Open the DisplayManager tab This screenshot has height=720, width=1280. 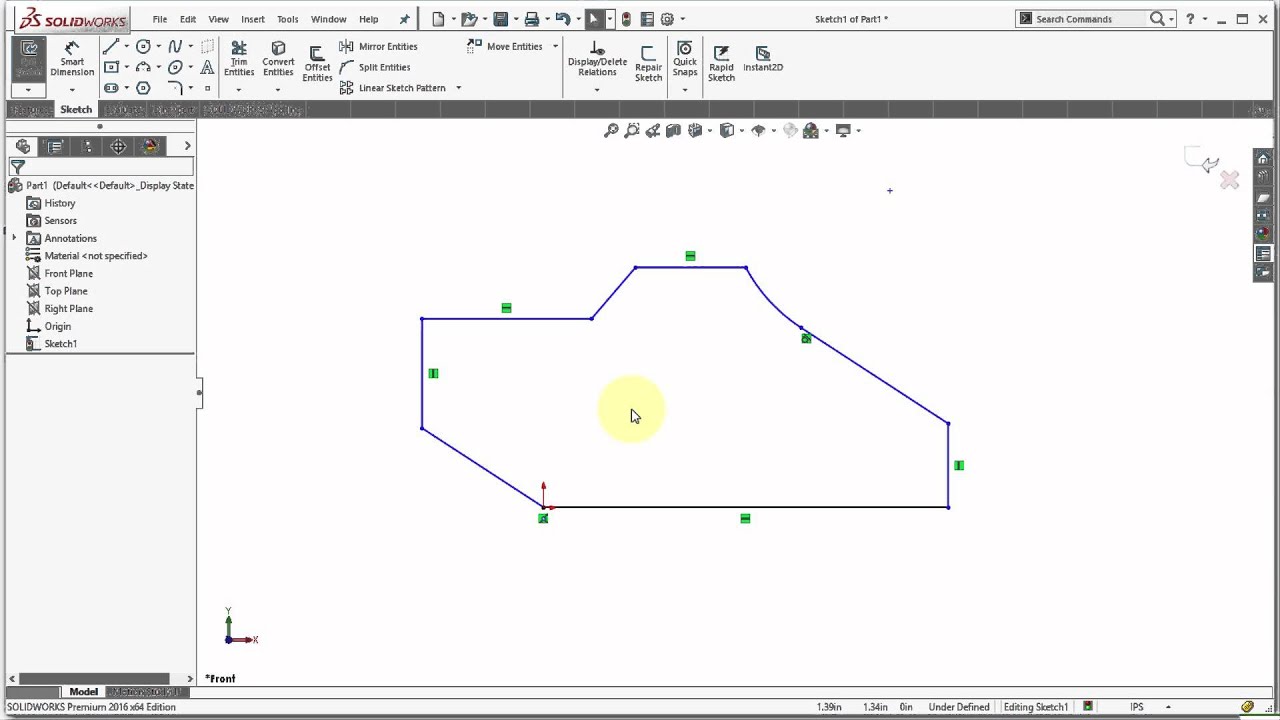[x=151, y=146]
